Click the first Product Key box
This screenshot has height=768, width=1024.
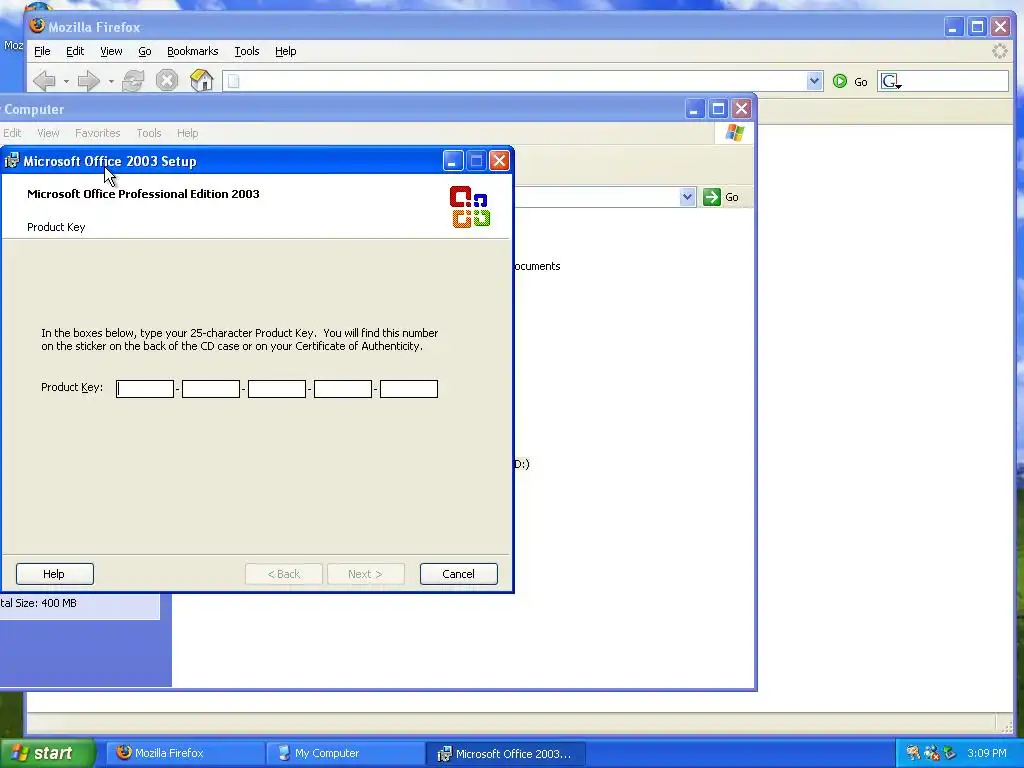pyautogui.click(x=145, y=389)
